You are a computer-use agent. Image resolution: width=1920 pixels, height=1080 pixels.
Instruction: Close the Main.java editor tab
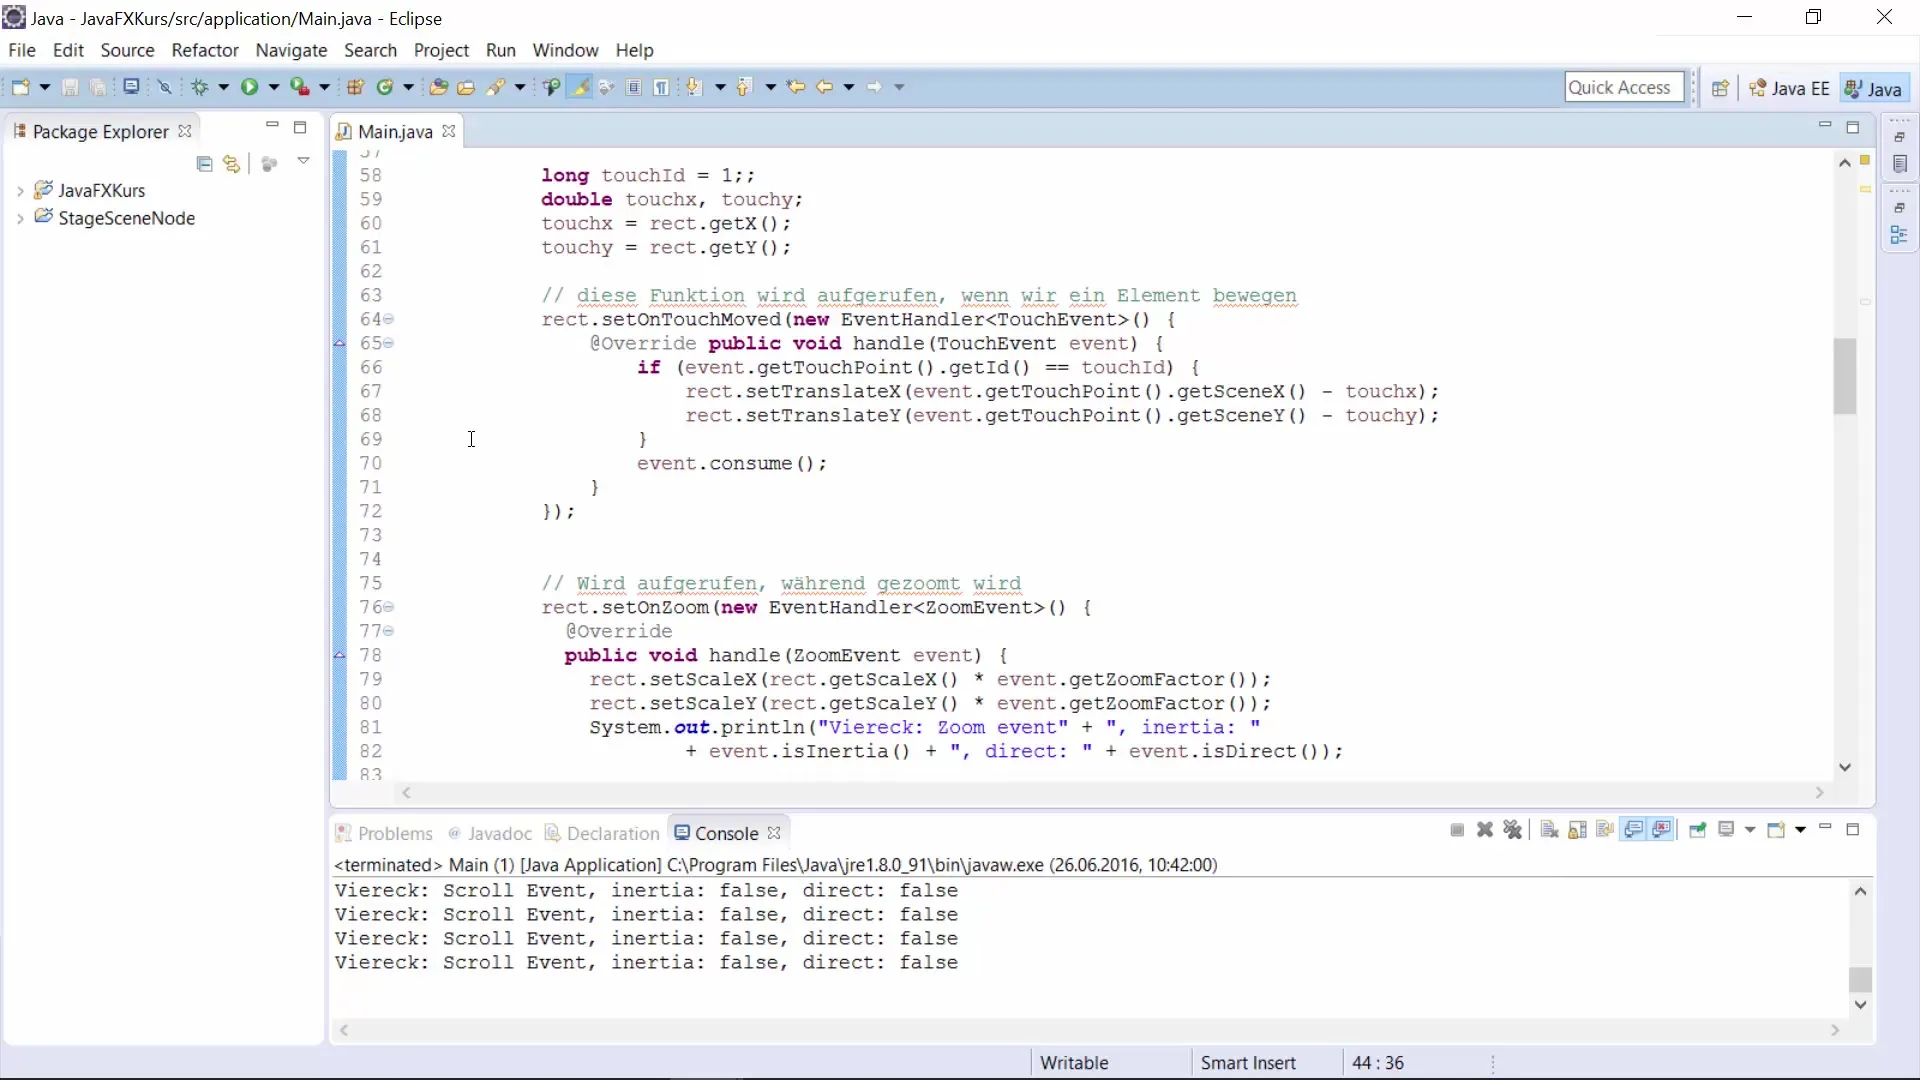[x=449, y=131]
